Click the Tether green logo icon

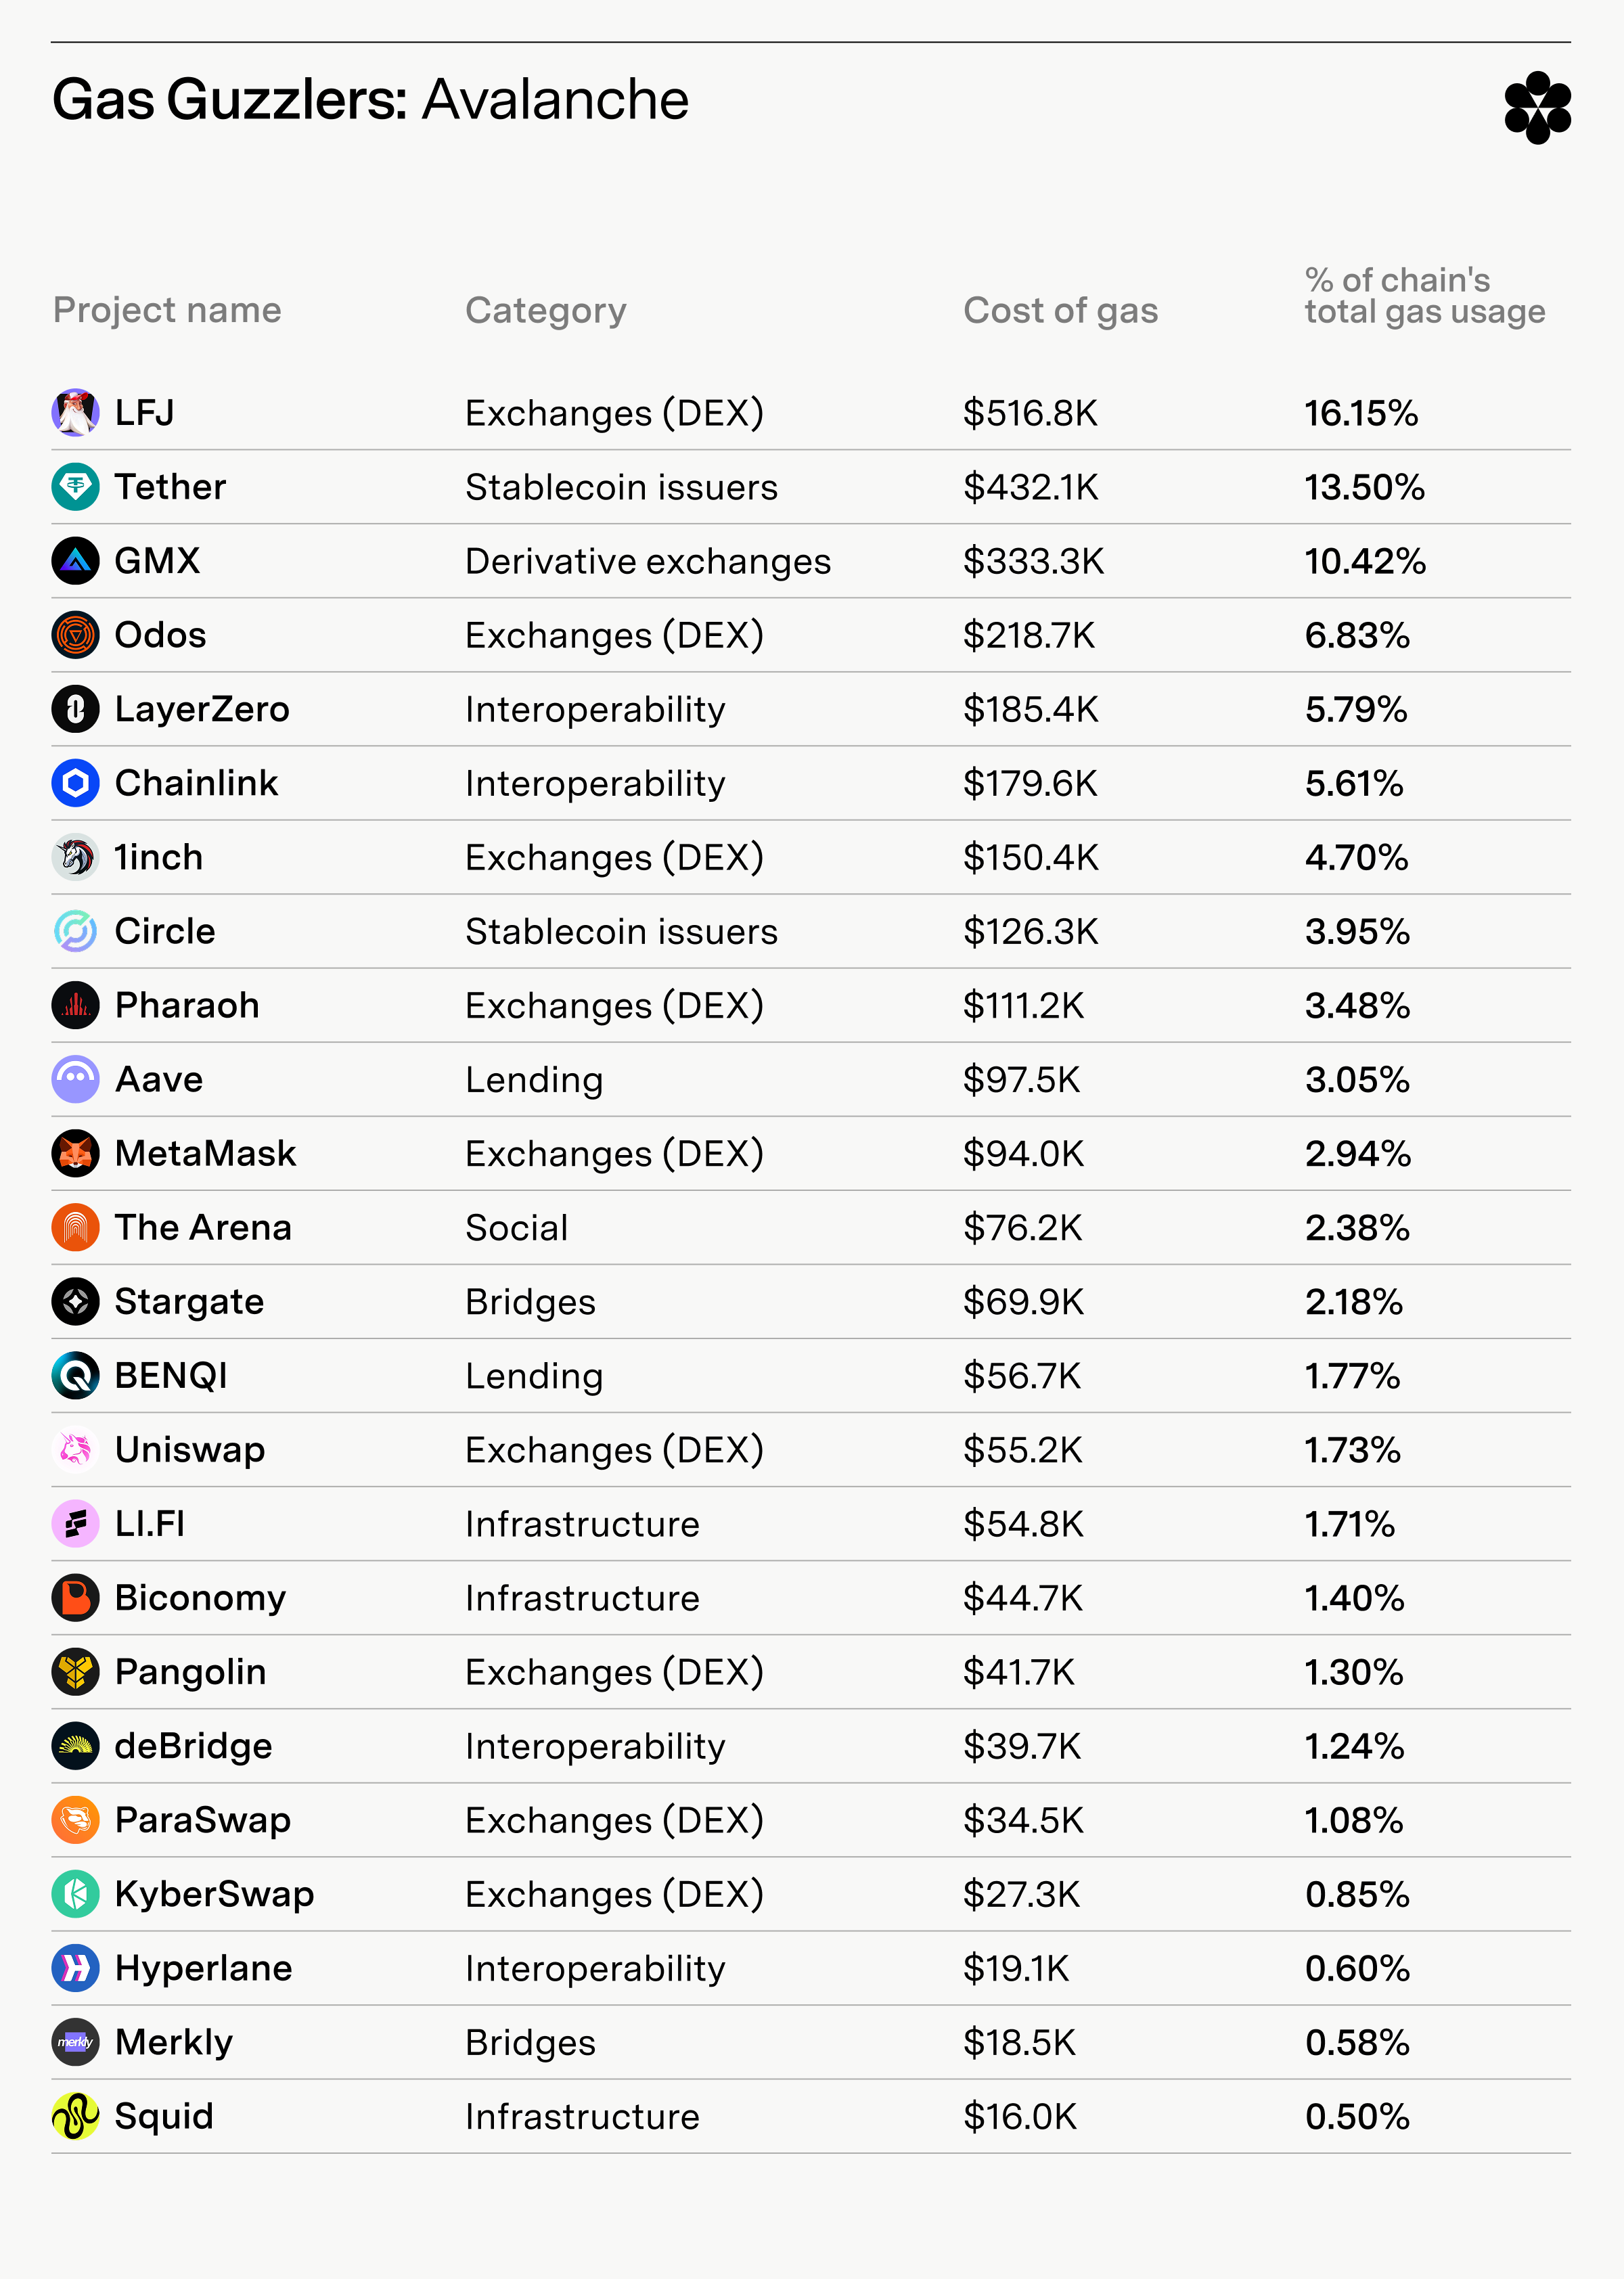pos(75,487)
